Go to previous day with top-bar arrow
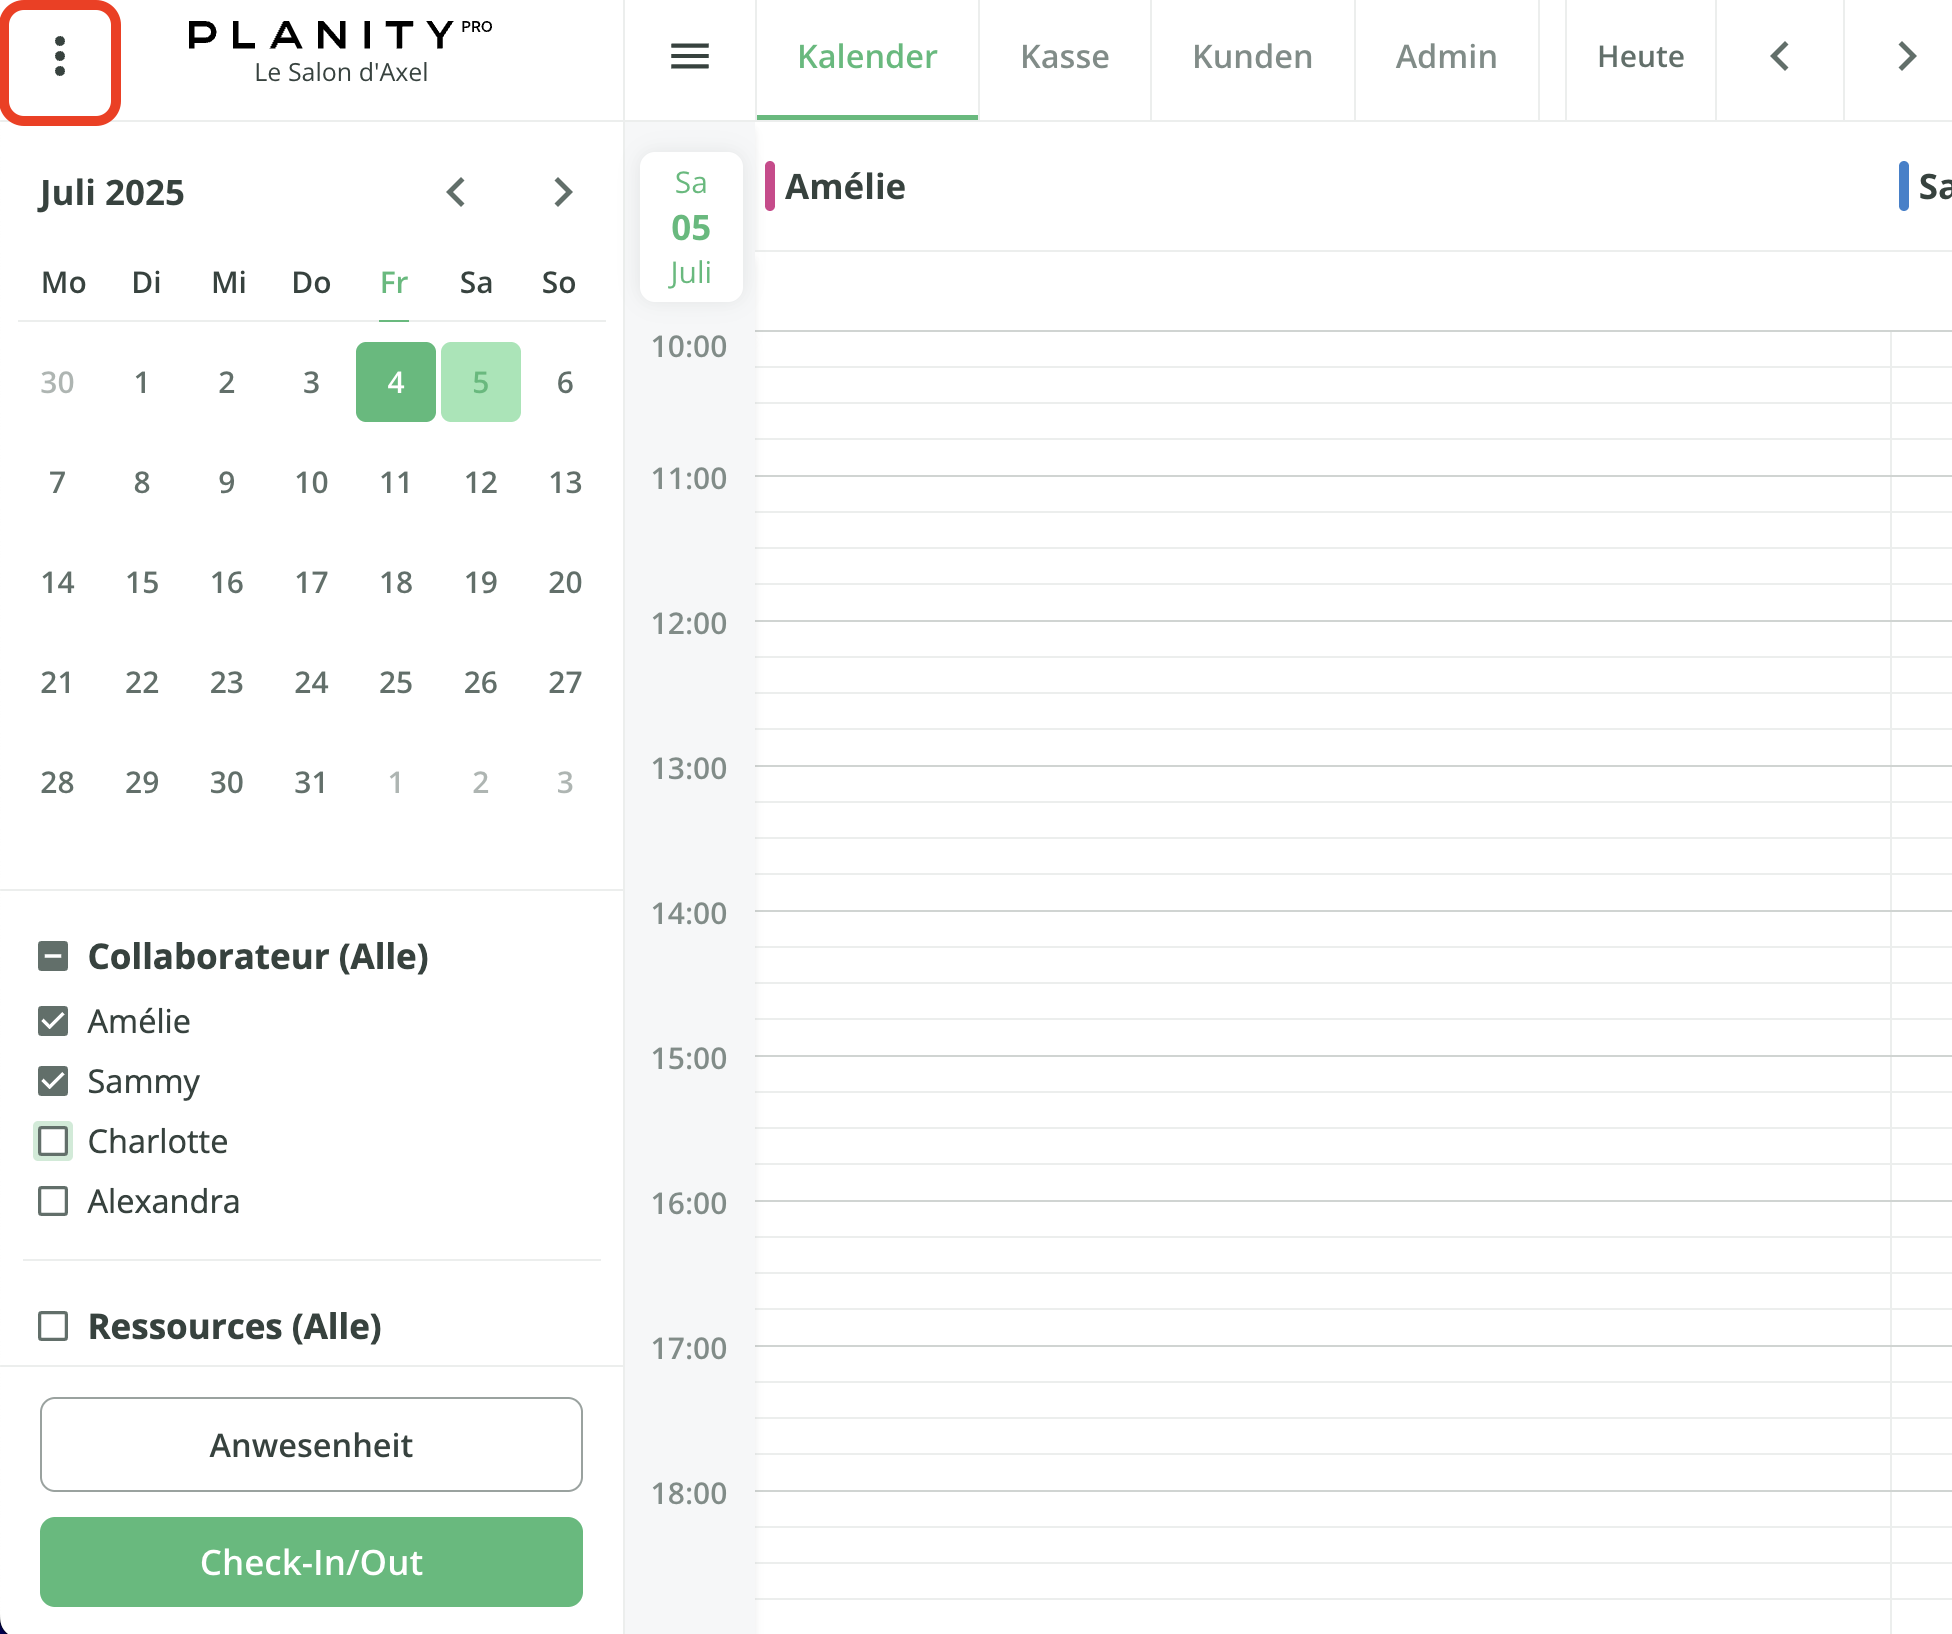The image size is (1952, 1634). pos(1779,57)
